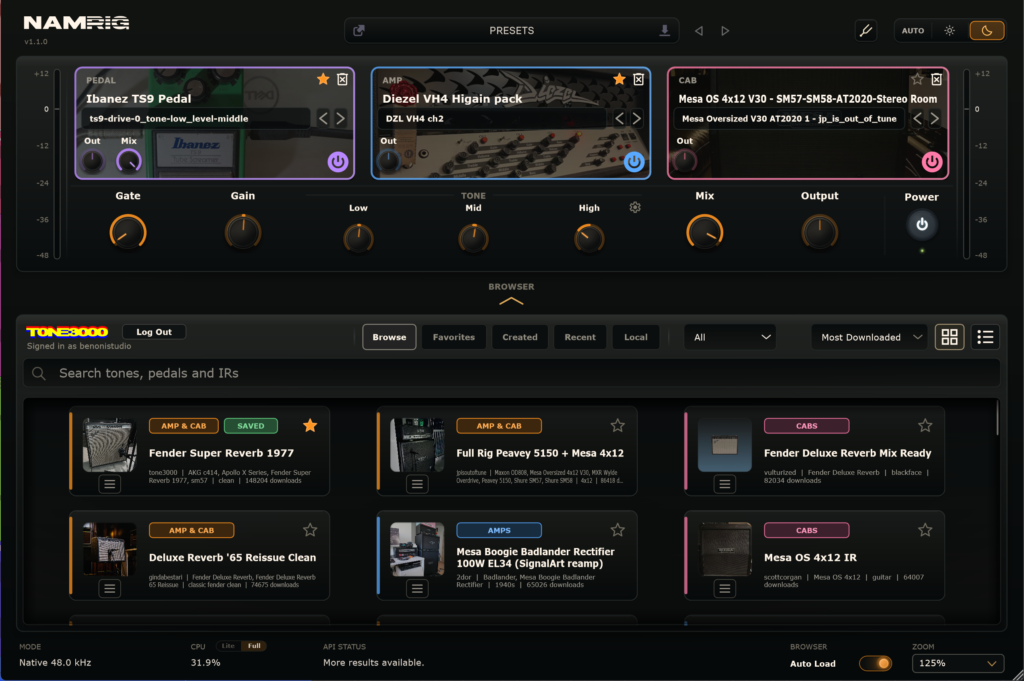The width and height of the screenshot is (1024, 681).
Task: Unfavorite the Diezel VH4 amp star
Action: point(619,79)
